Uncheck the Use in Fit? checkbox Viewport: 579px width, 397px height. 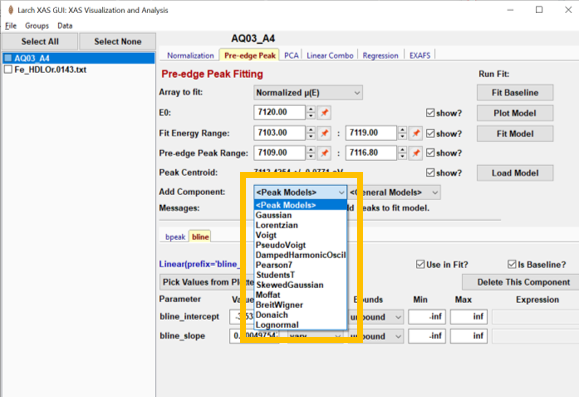pyautogui.click(x=420, y=264)
